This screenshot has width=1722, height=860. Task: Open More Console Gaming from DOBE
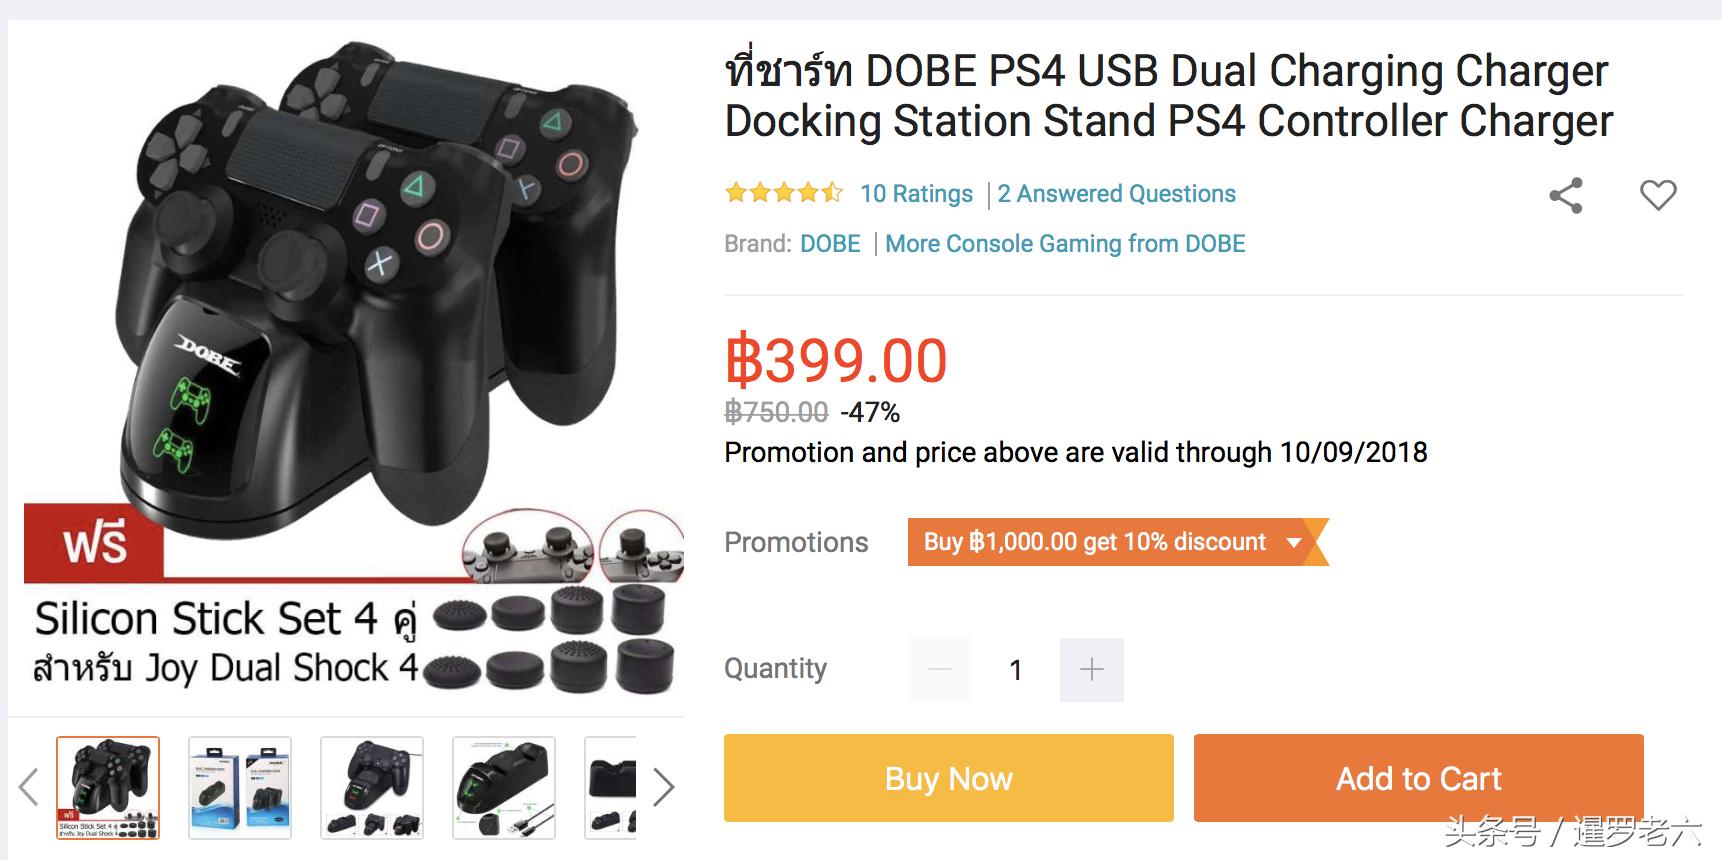click(1065, 244)
